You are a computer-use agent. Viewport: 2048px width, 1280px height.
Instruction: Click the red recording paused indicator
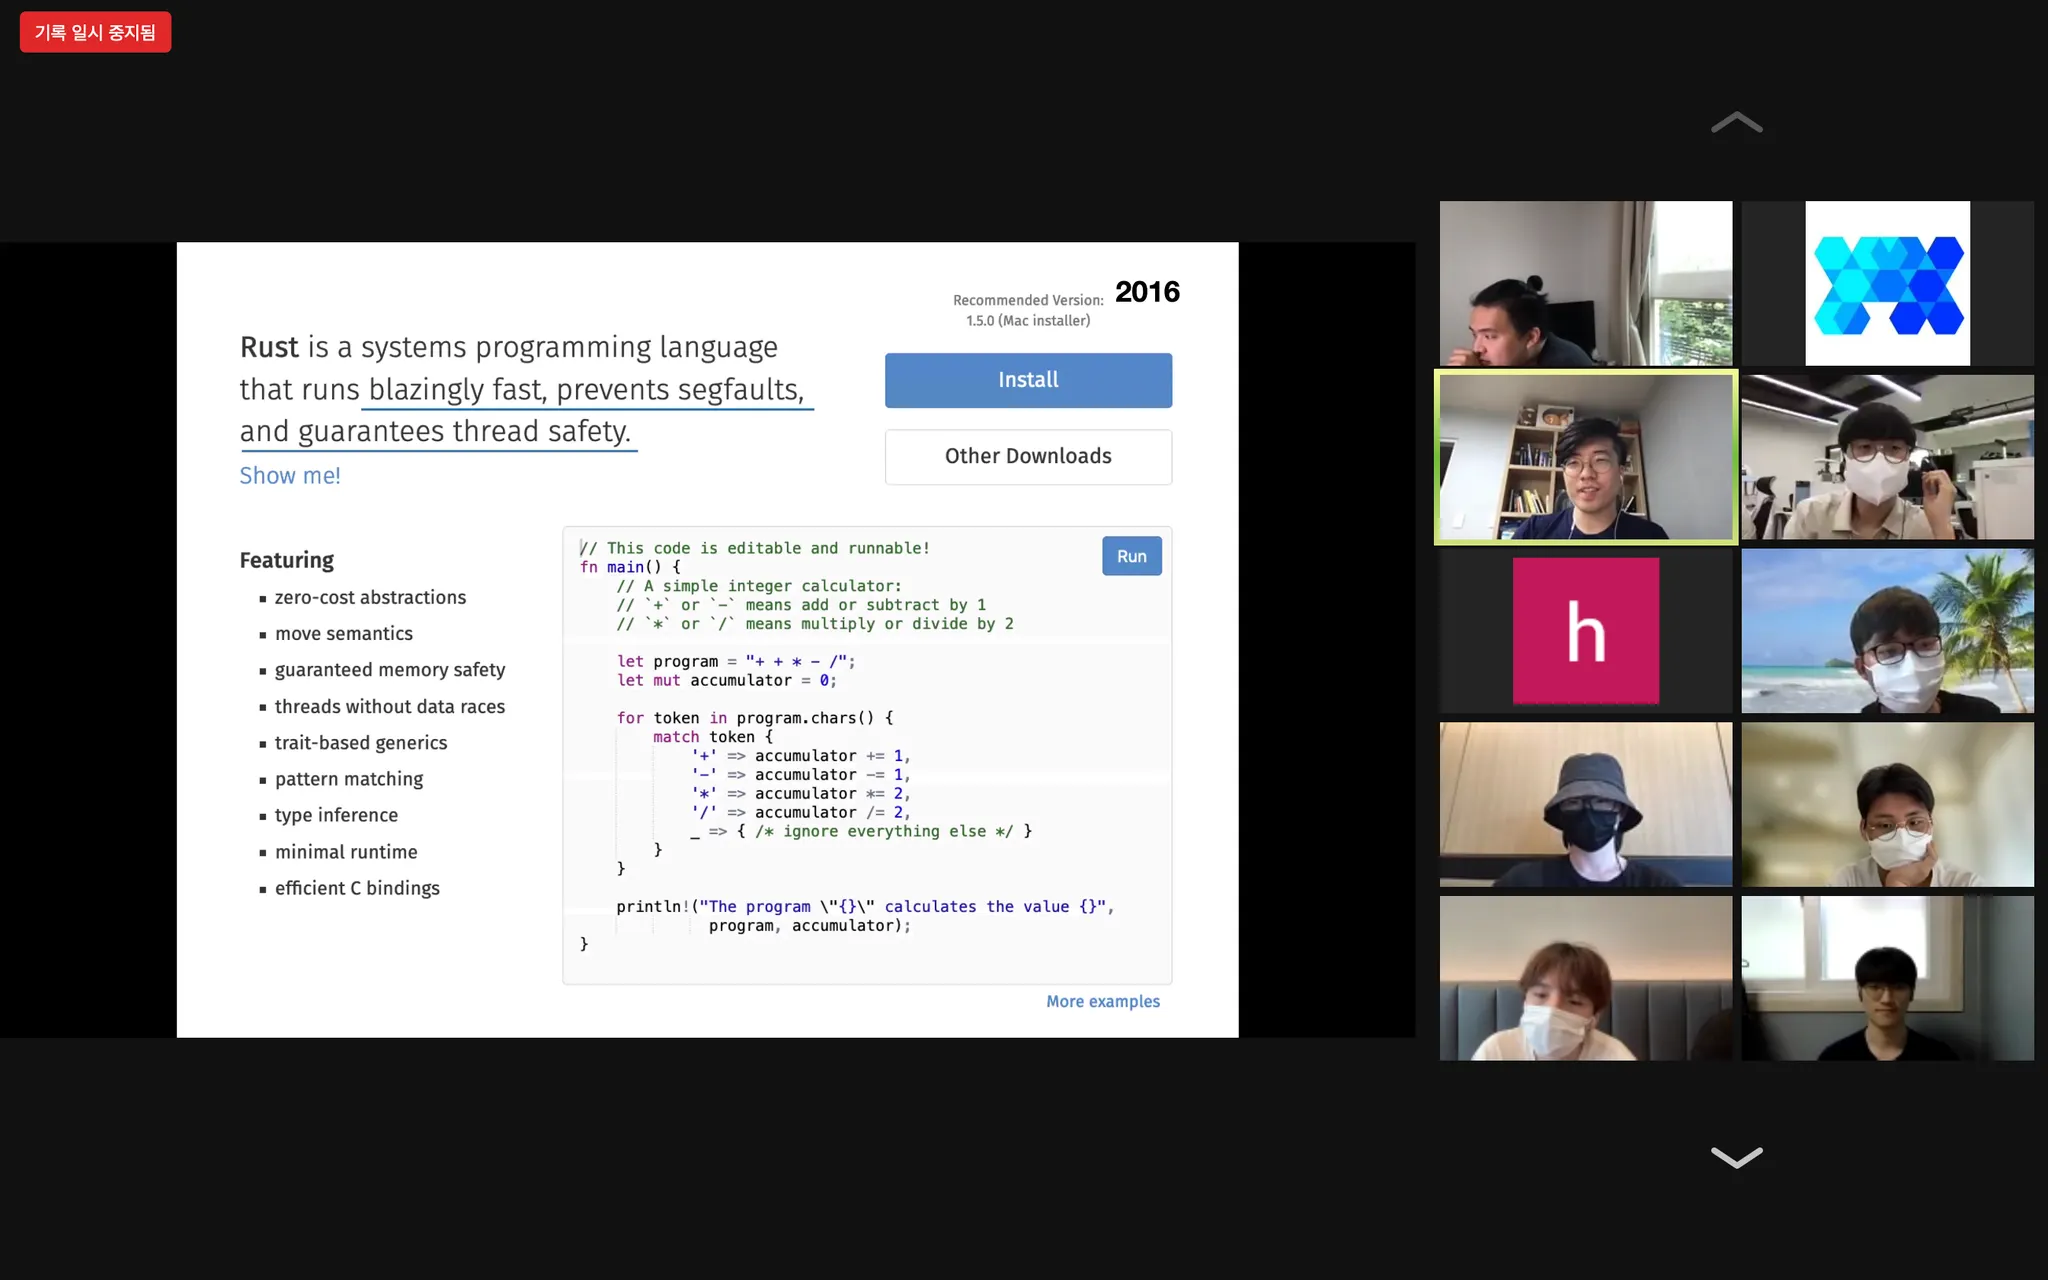click(95, 32)
